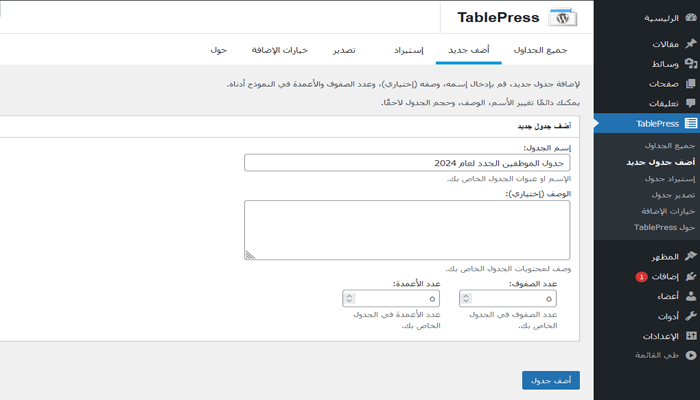Click the rows count spinner arrows
700x400 pixels.
pyautogui.click(x=466, y=299)
